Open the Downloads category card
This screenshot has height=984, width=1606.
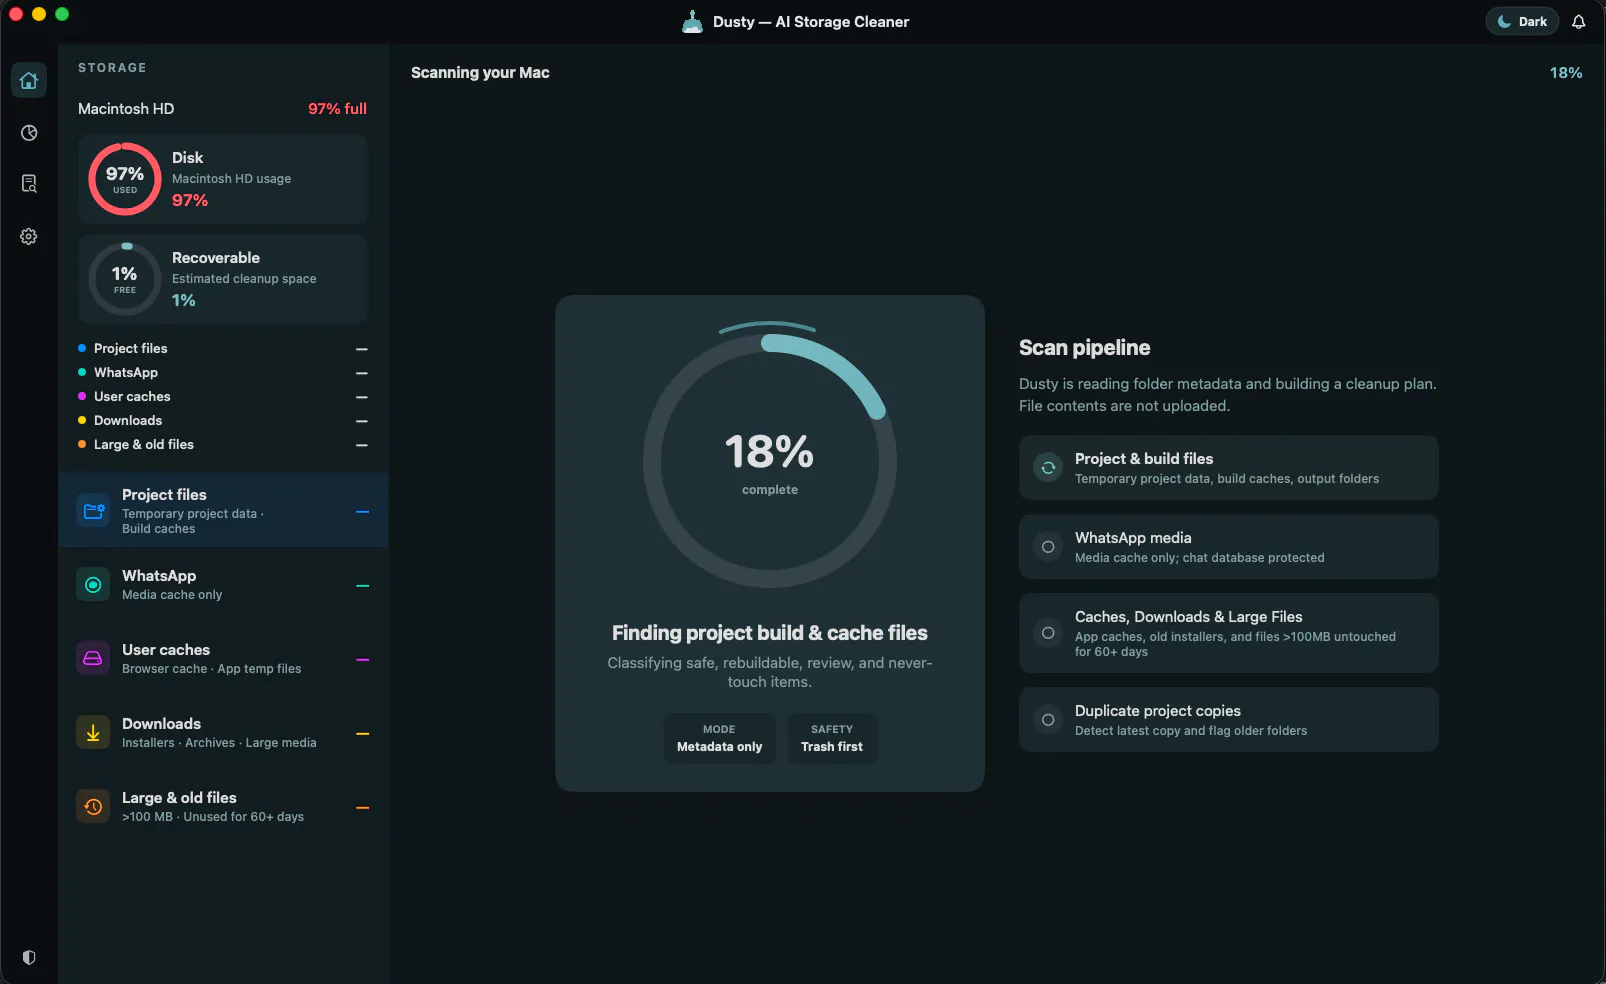[x=223, y=733]
